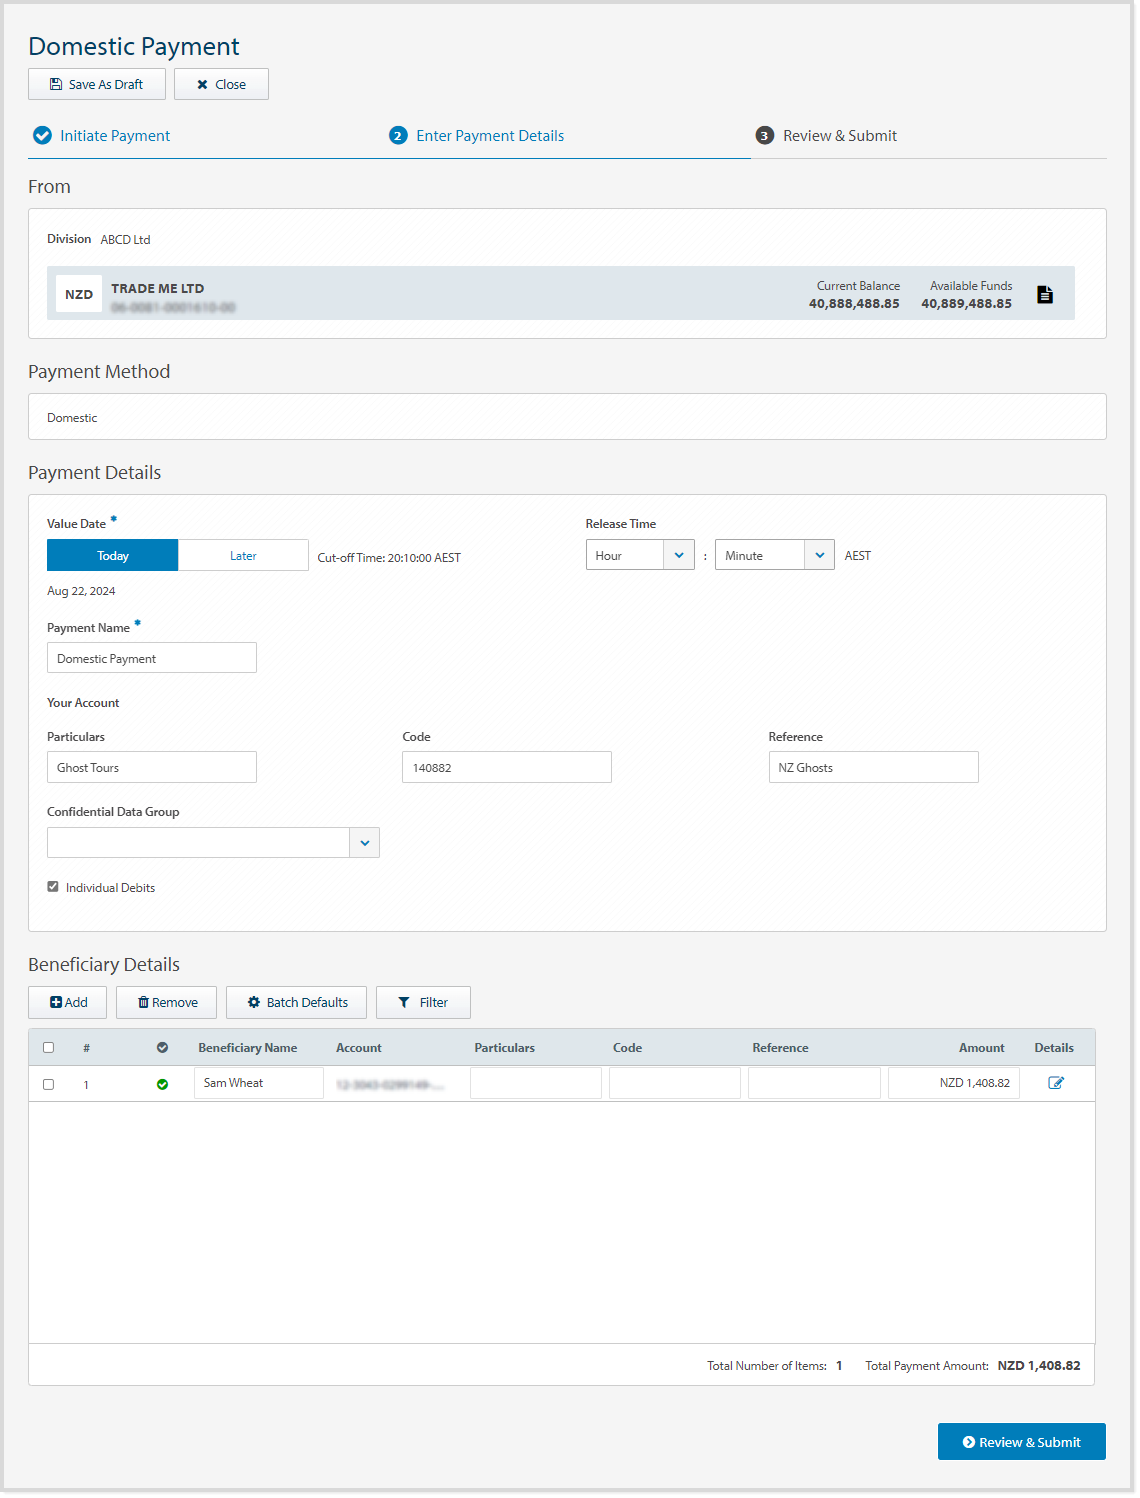Open the Minute release time dropdown
The width and height of the screenshot is (1140, 1498).
coord(819,554)
